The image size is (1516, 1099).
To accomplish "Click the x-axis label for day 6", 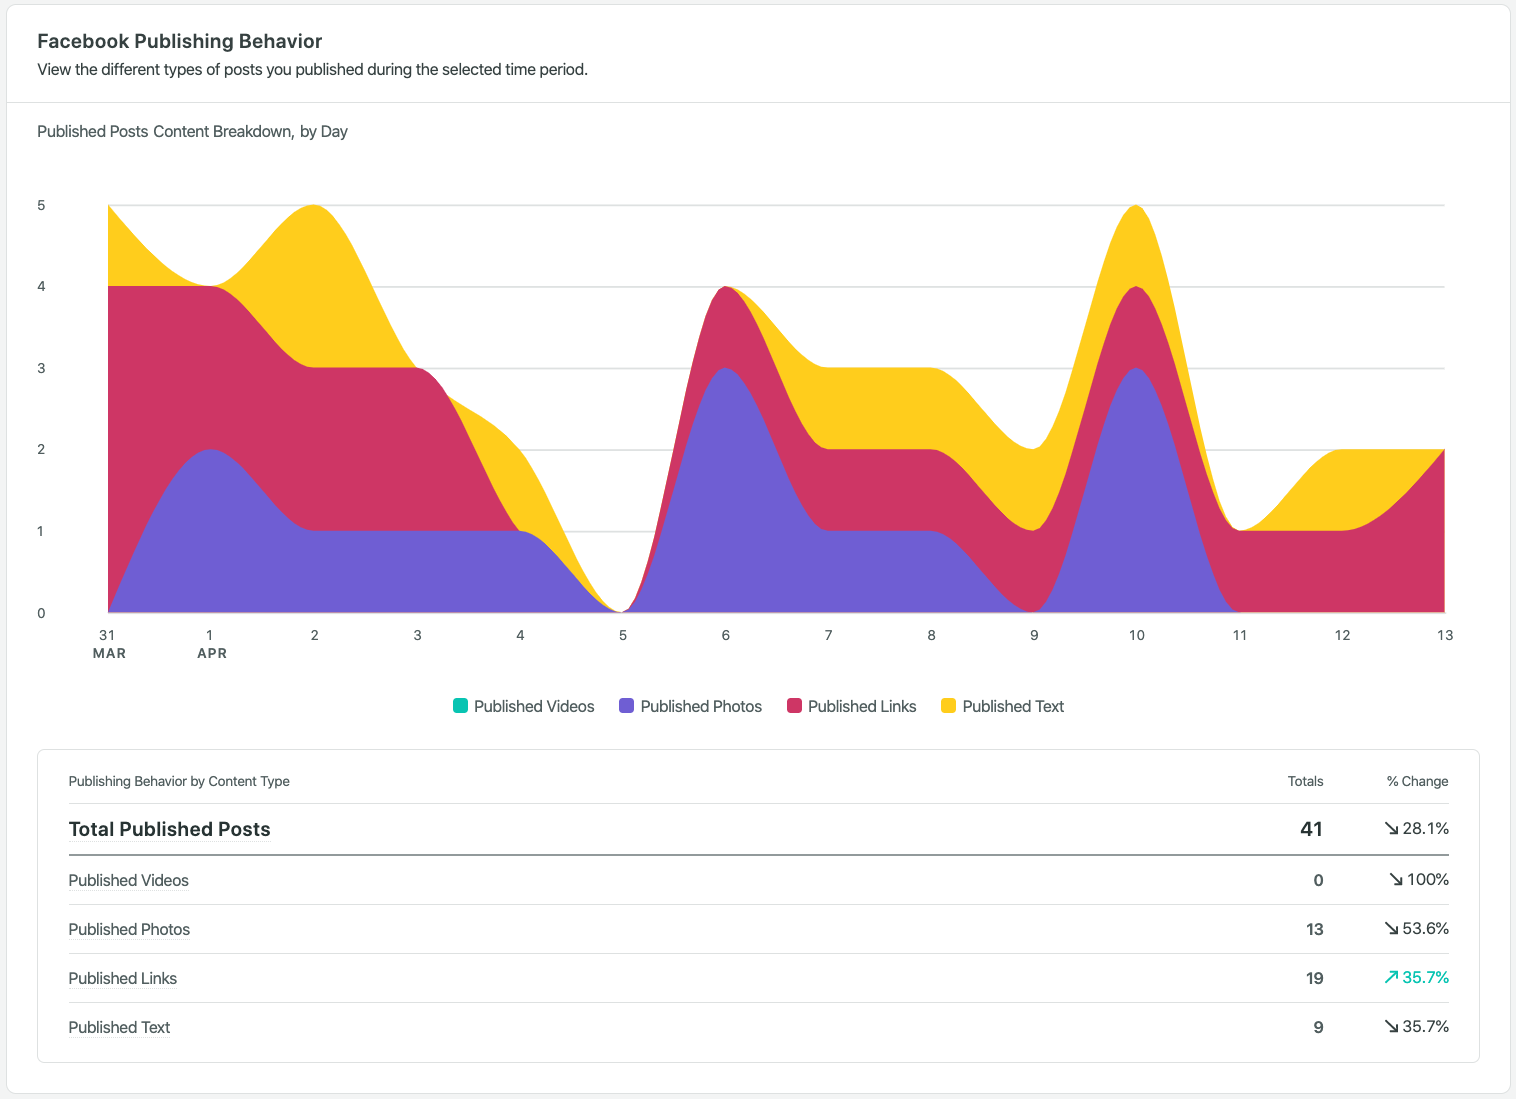I will coord(726,635).
